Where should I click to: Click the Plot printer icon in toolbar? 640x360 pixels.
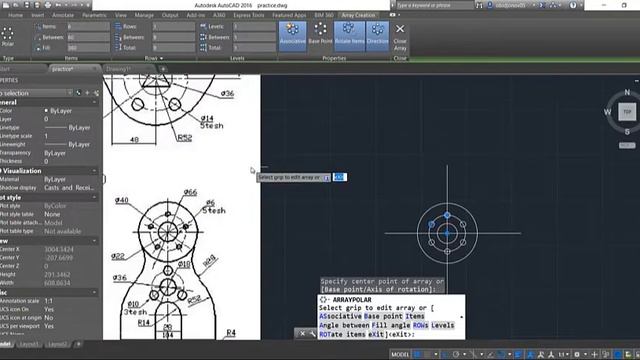(x=48, y=5)
